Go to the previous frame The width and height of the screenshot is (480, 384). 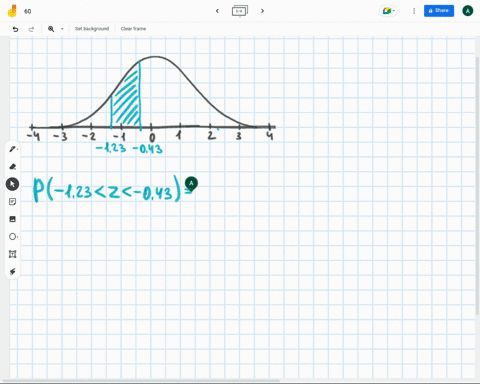click(x=217, y=11)
